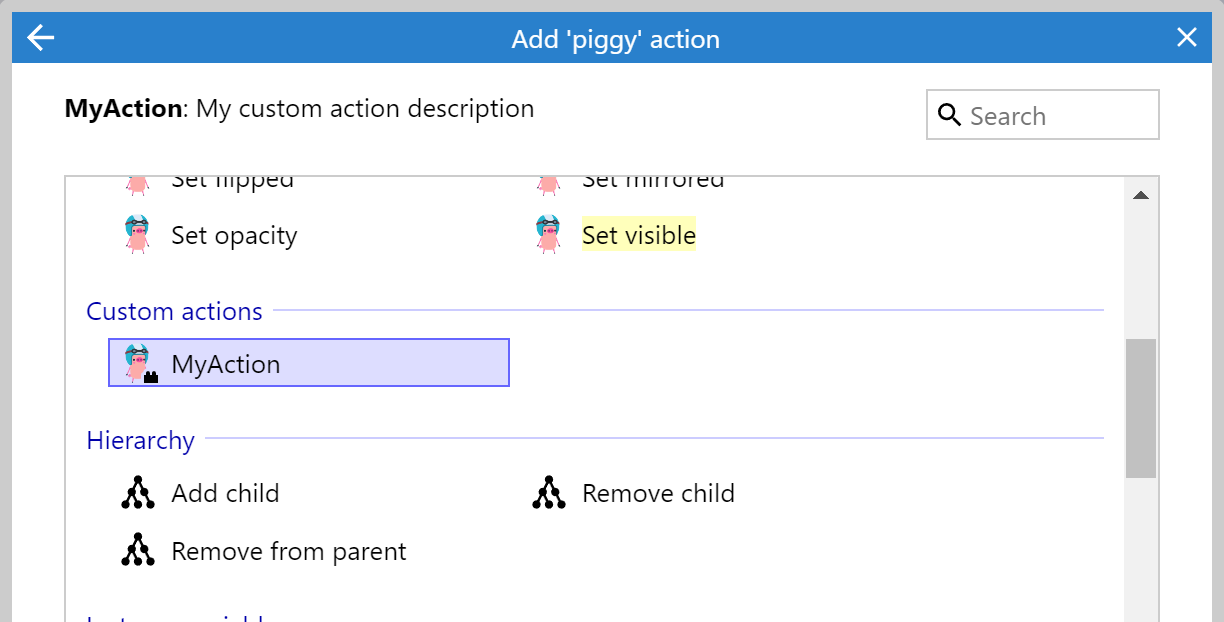Click the Custom actions section header

[174, 311]
